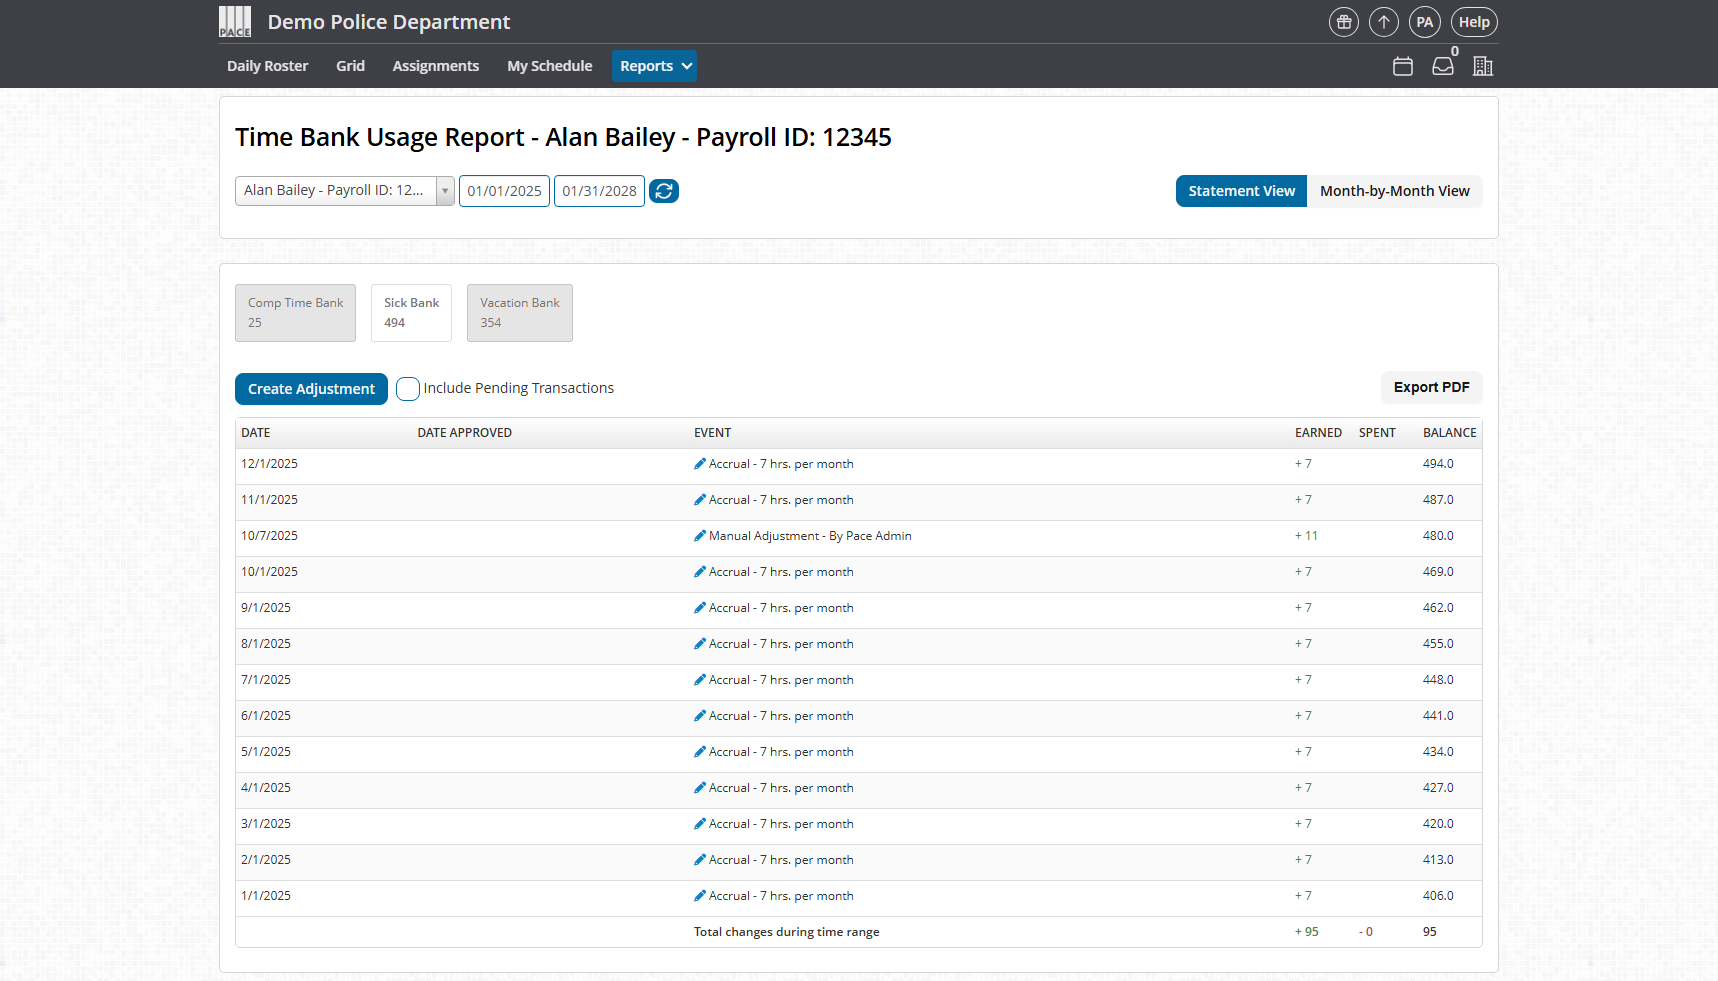Click the PACE logo
This screenshot has width=1718, height=981.
tap(235, 22)
